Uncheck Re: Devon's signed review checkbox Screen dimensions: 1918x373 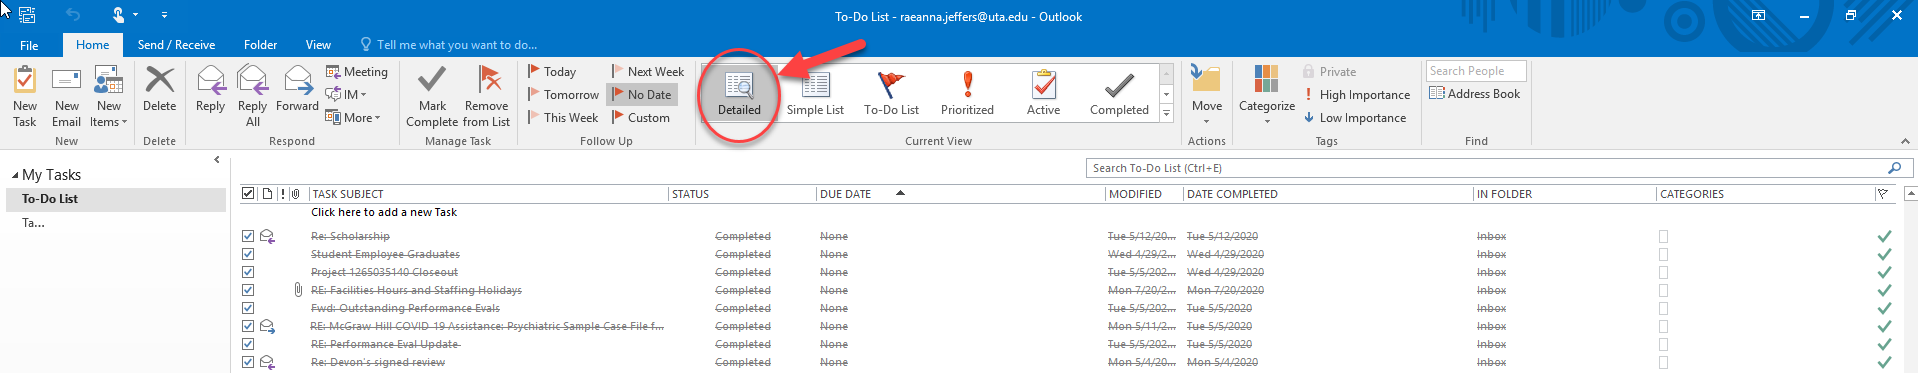tap(248, 363)
